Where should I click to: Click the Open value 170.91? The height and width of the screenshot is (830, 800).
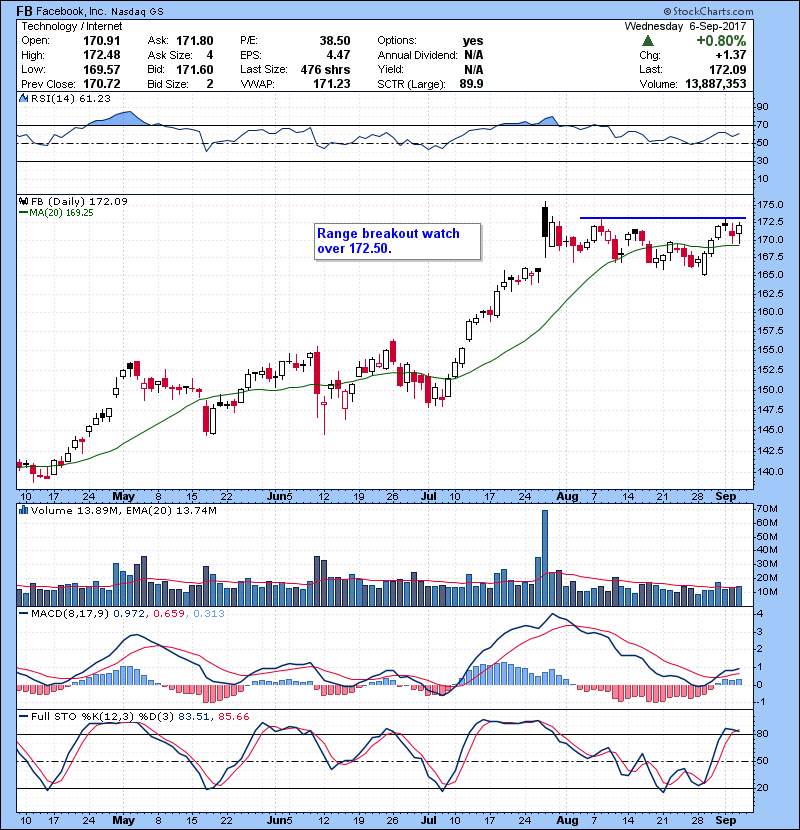(102, 41)
